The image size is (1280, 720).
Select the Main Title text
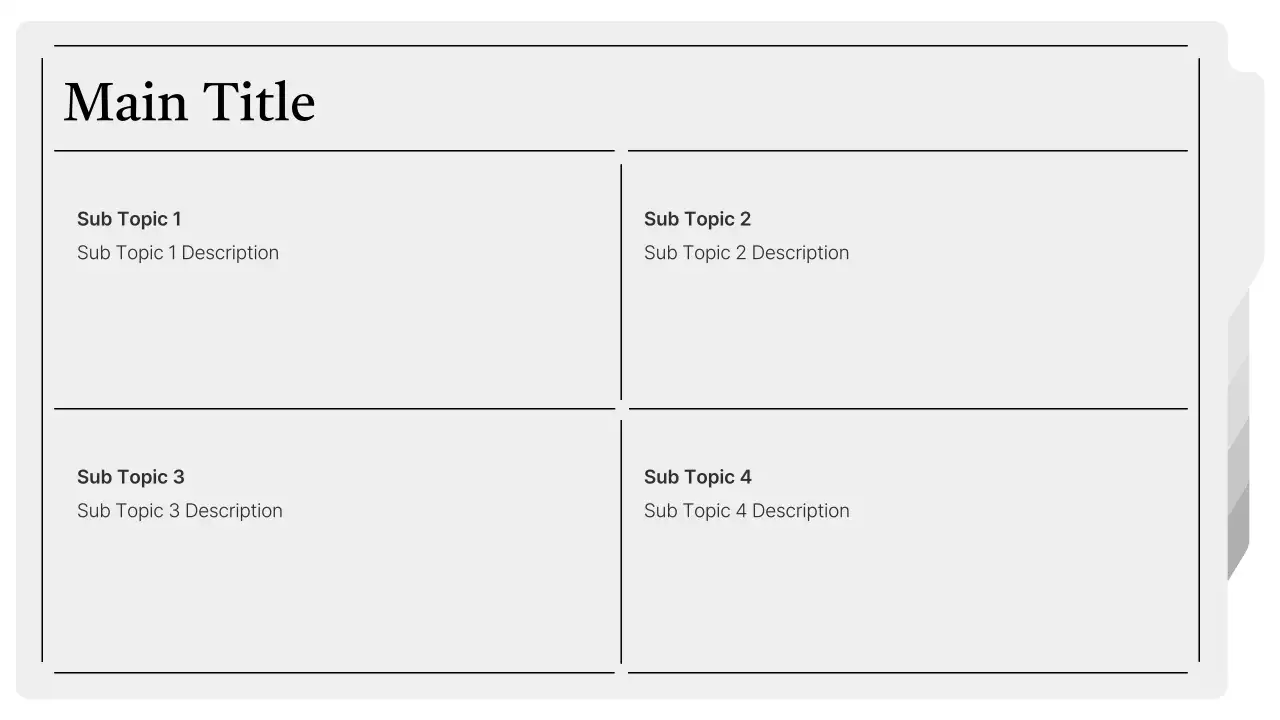189,103
